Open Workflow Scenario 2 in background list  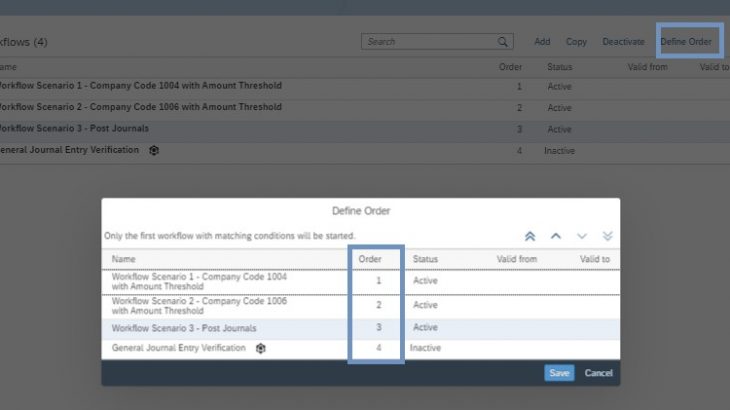click(x=140, y=107)
